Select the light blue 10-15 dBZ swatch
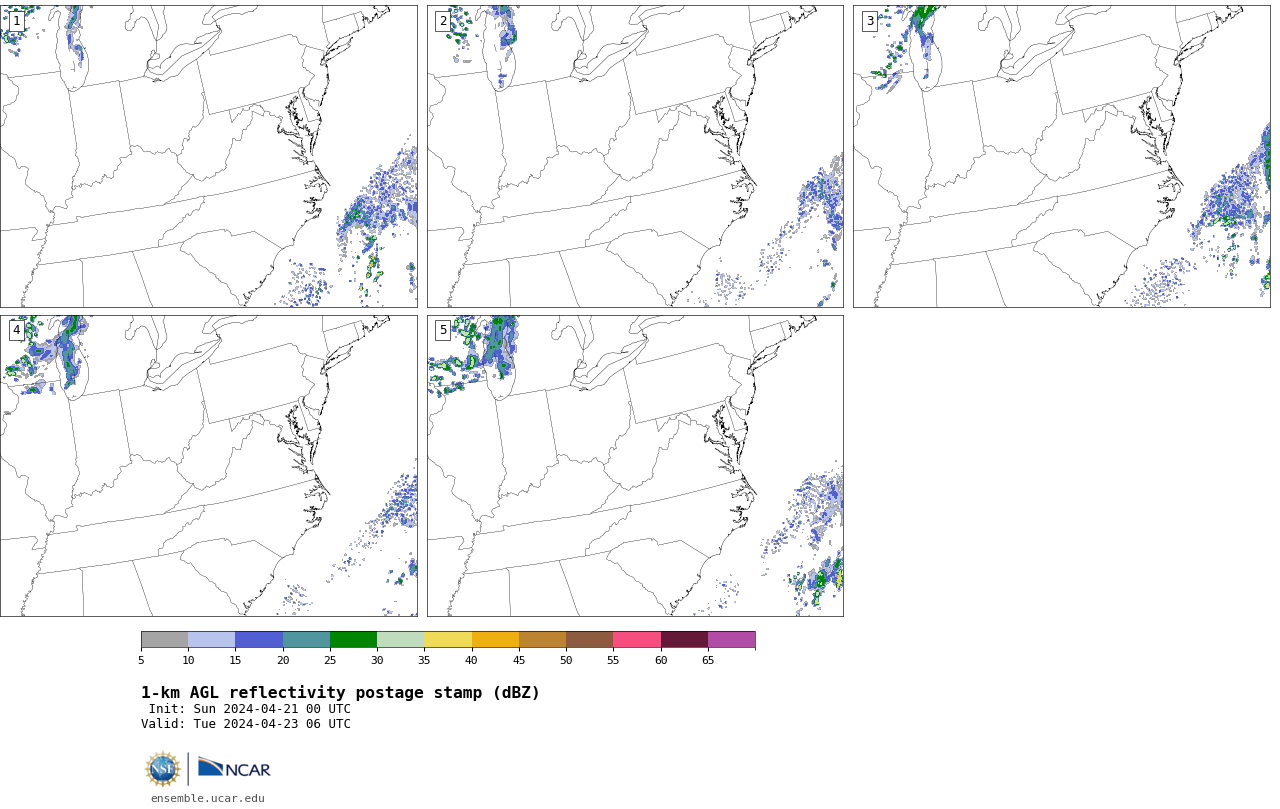1280x809 pixels. [x=212, y=640]
